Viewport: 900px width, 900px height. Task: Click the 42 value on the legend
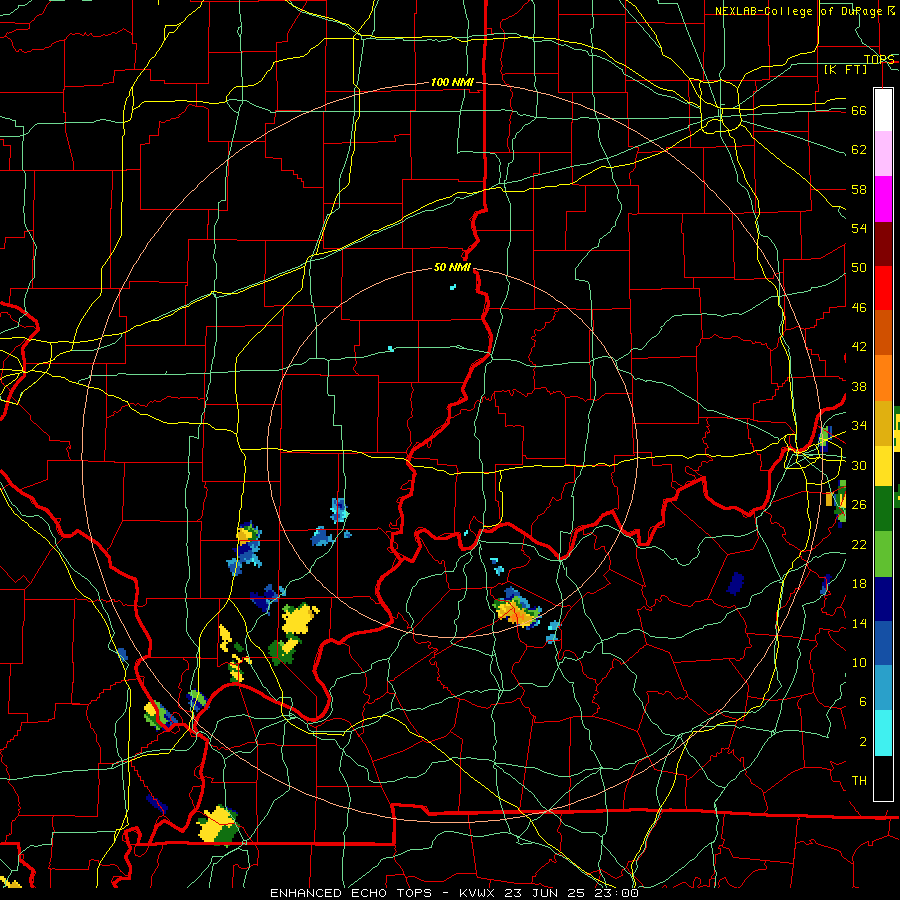point(859,347)
